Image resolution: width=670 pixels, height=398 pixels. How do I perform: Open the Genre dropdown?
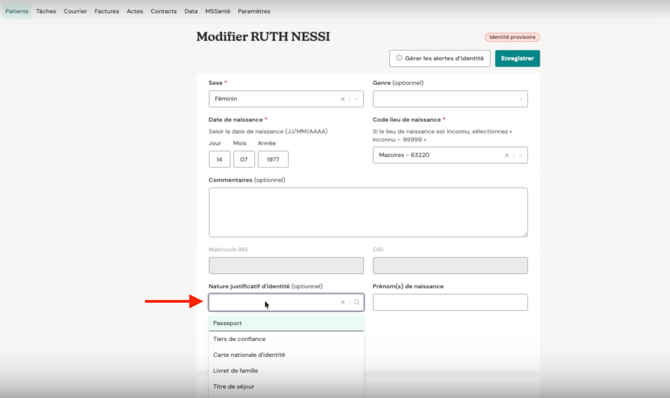(450, 99)
